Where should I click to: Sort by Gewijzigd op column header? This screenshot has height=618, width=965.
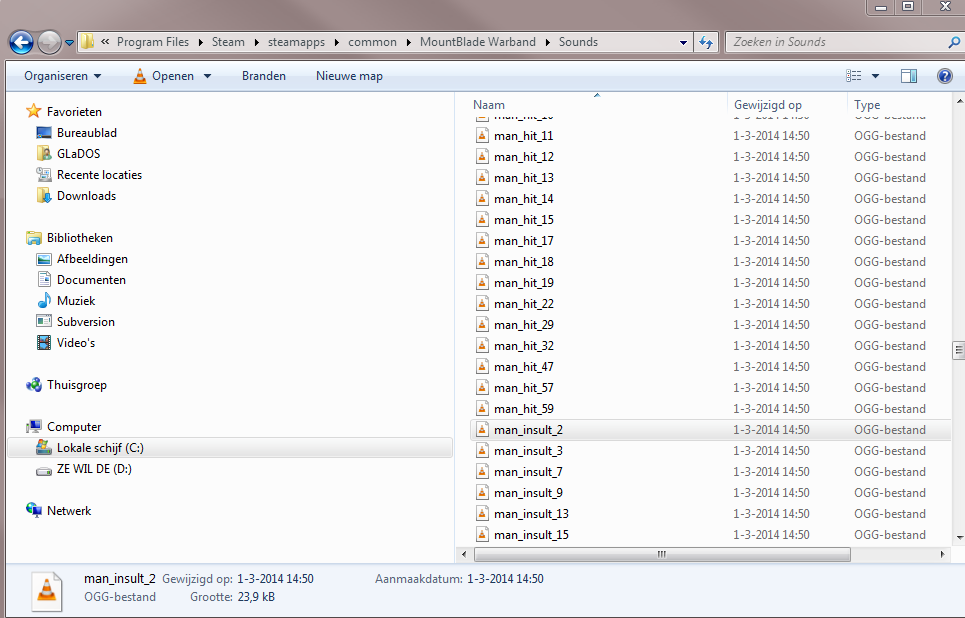coord(767,105)
